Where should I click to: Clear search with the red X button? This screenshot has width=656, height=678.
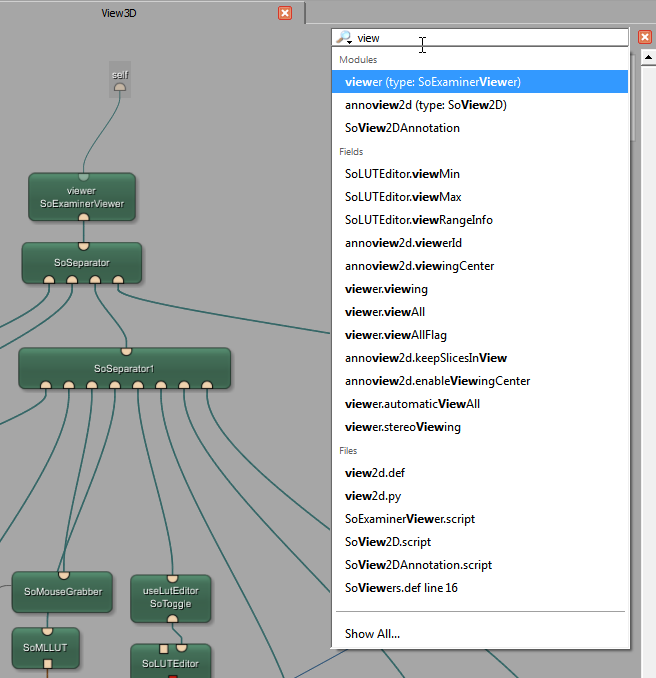tap(645, 38)
